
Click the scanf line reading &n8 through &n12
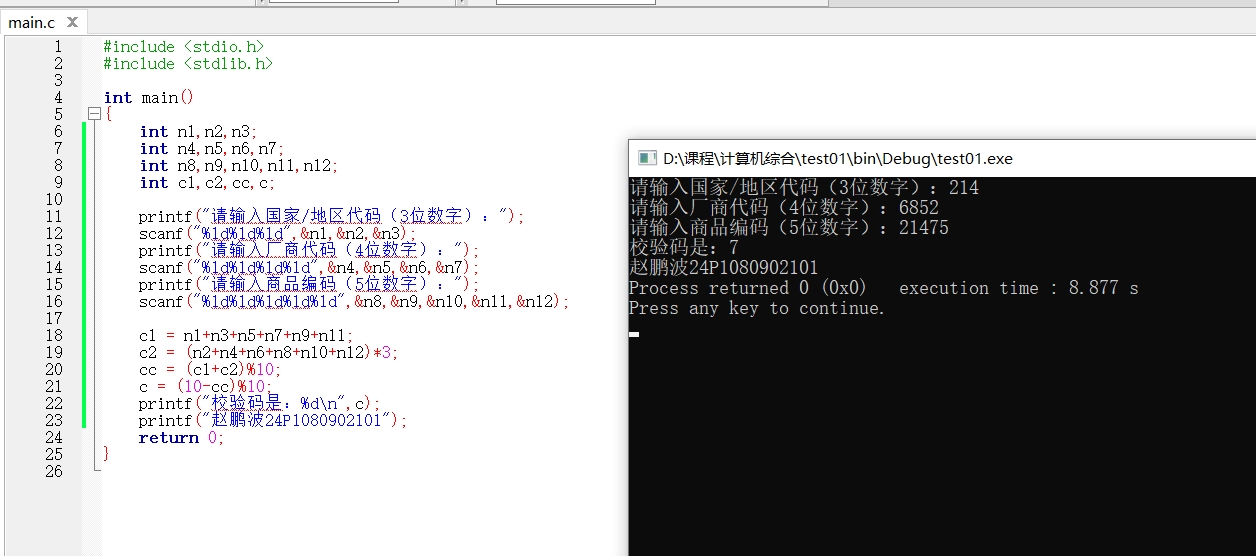point(354,301)
